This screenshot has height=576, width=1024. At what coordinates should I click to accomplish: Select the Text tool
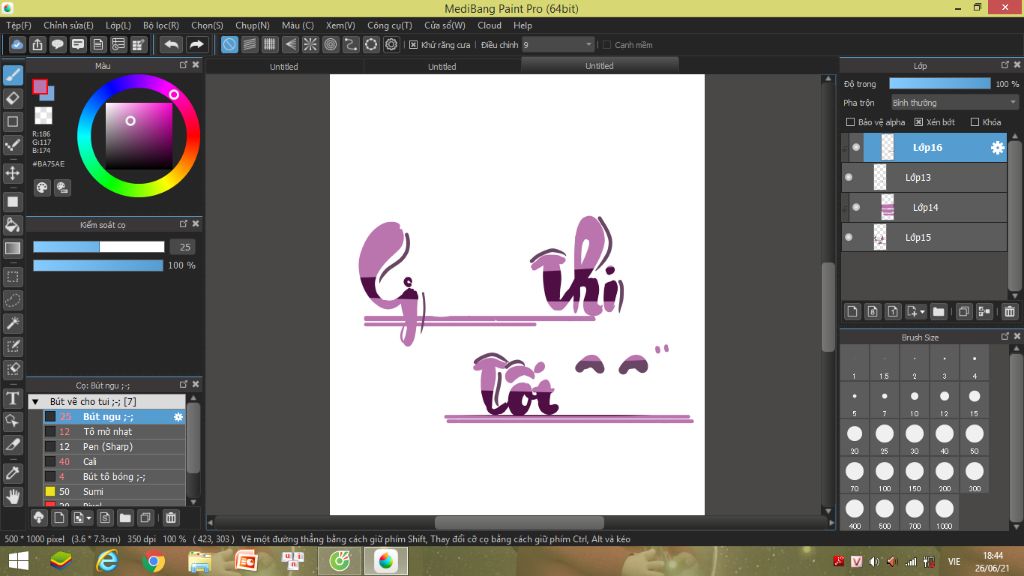12,398
